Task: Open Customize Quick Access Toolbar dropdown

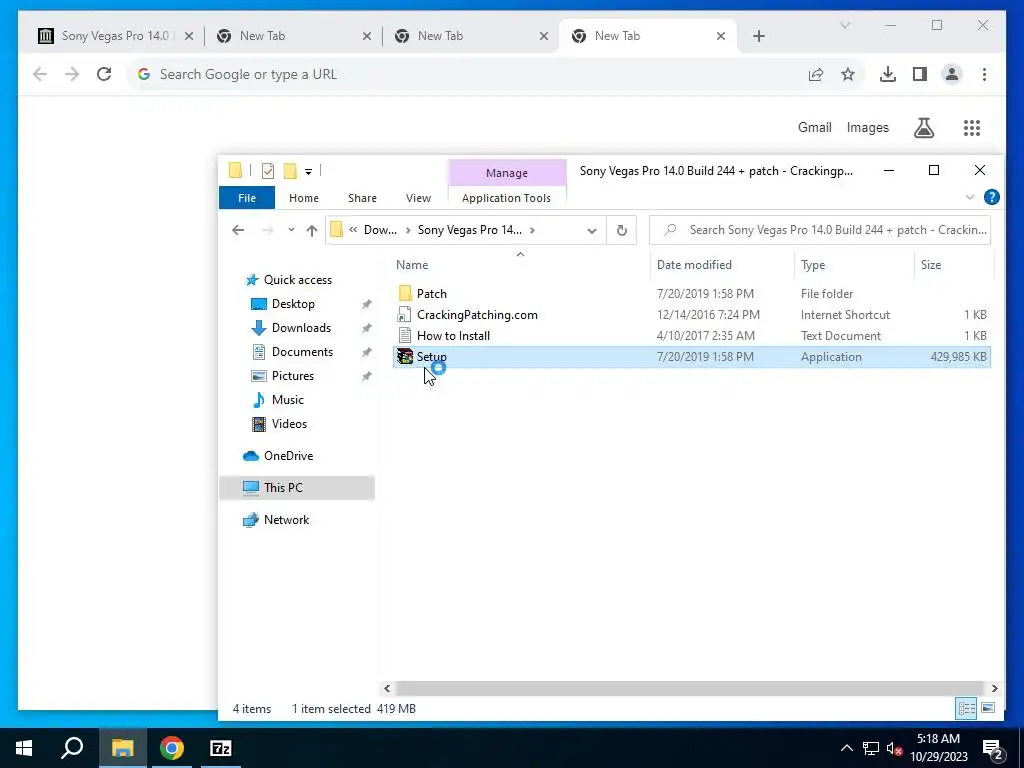Action: click(308, 172)
